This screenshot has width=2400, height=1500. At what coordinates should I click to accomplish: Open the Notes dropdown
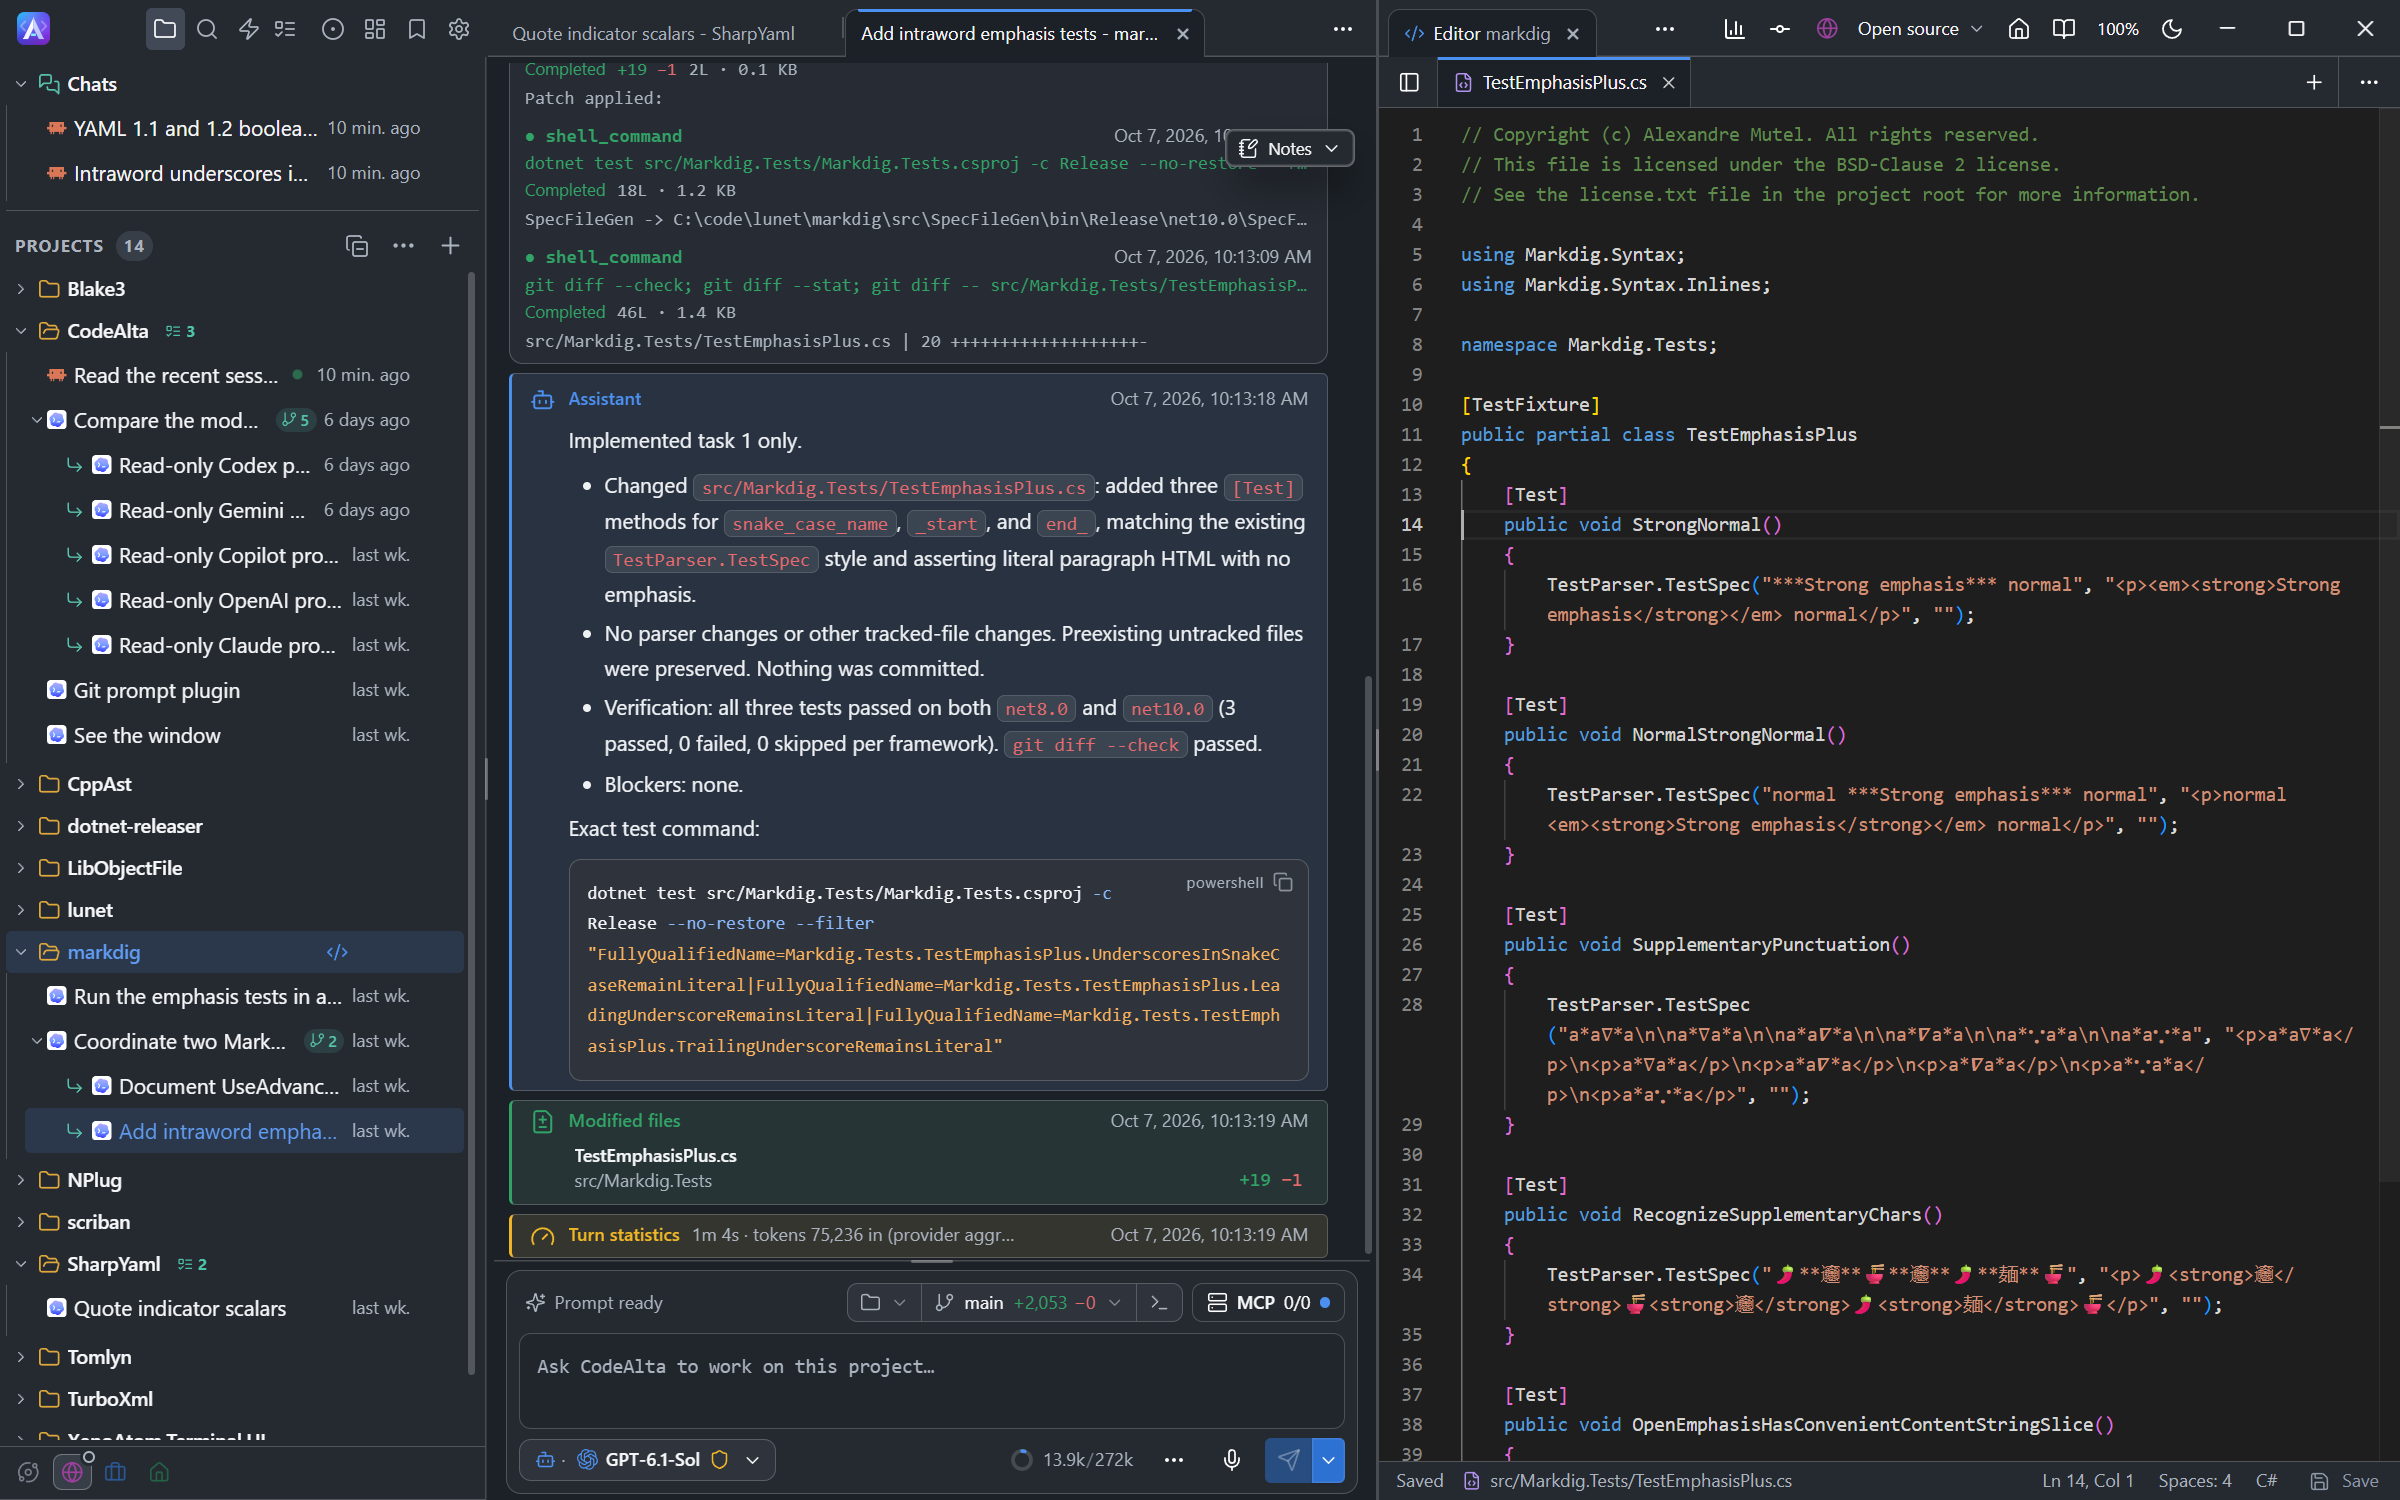point(1289,148)
